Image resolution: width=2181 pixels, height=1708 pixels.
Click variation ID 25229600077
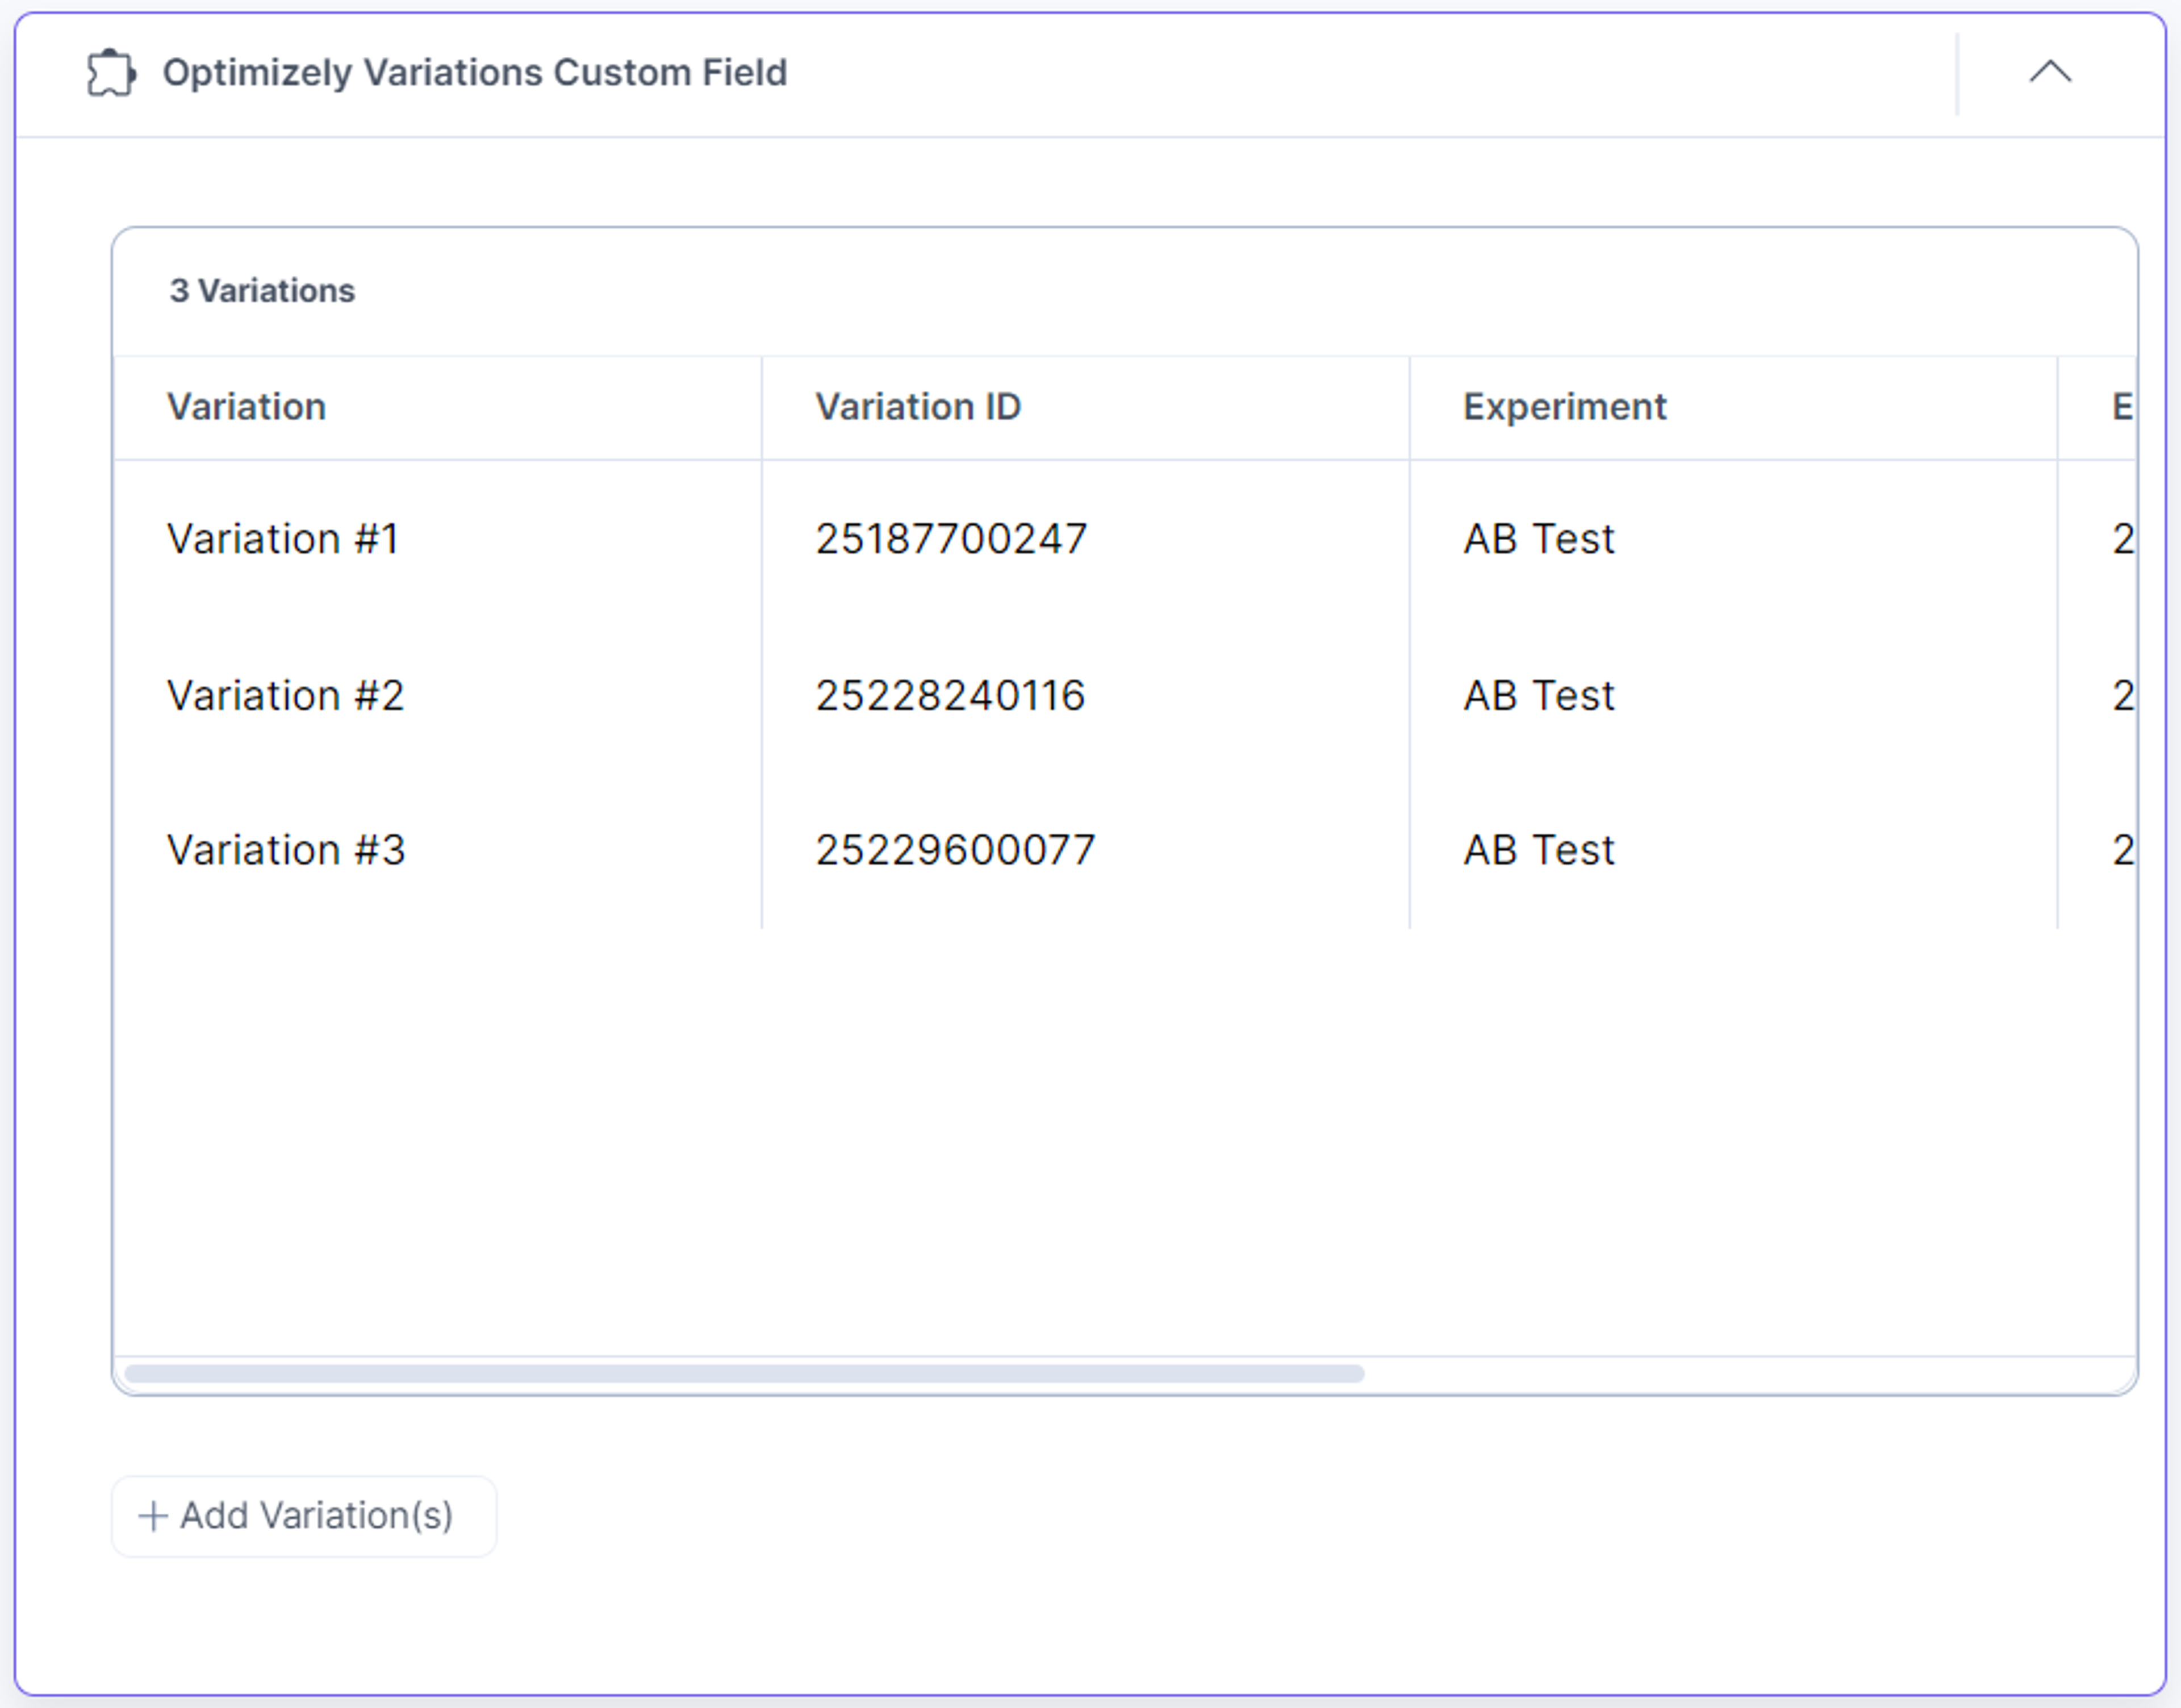[955, 850]
